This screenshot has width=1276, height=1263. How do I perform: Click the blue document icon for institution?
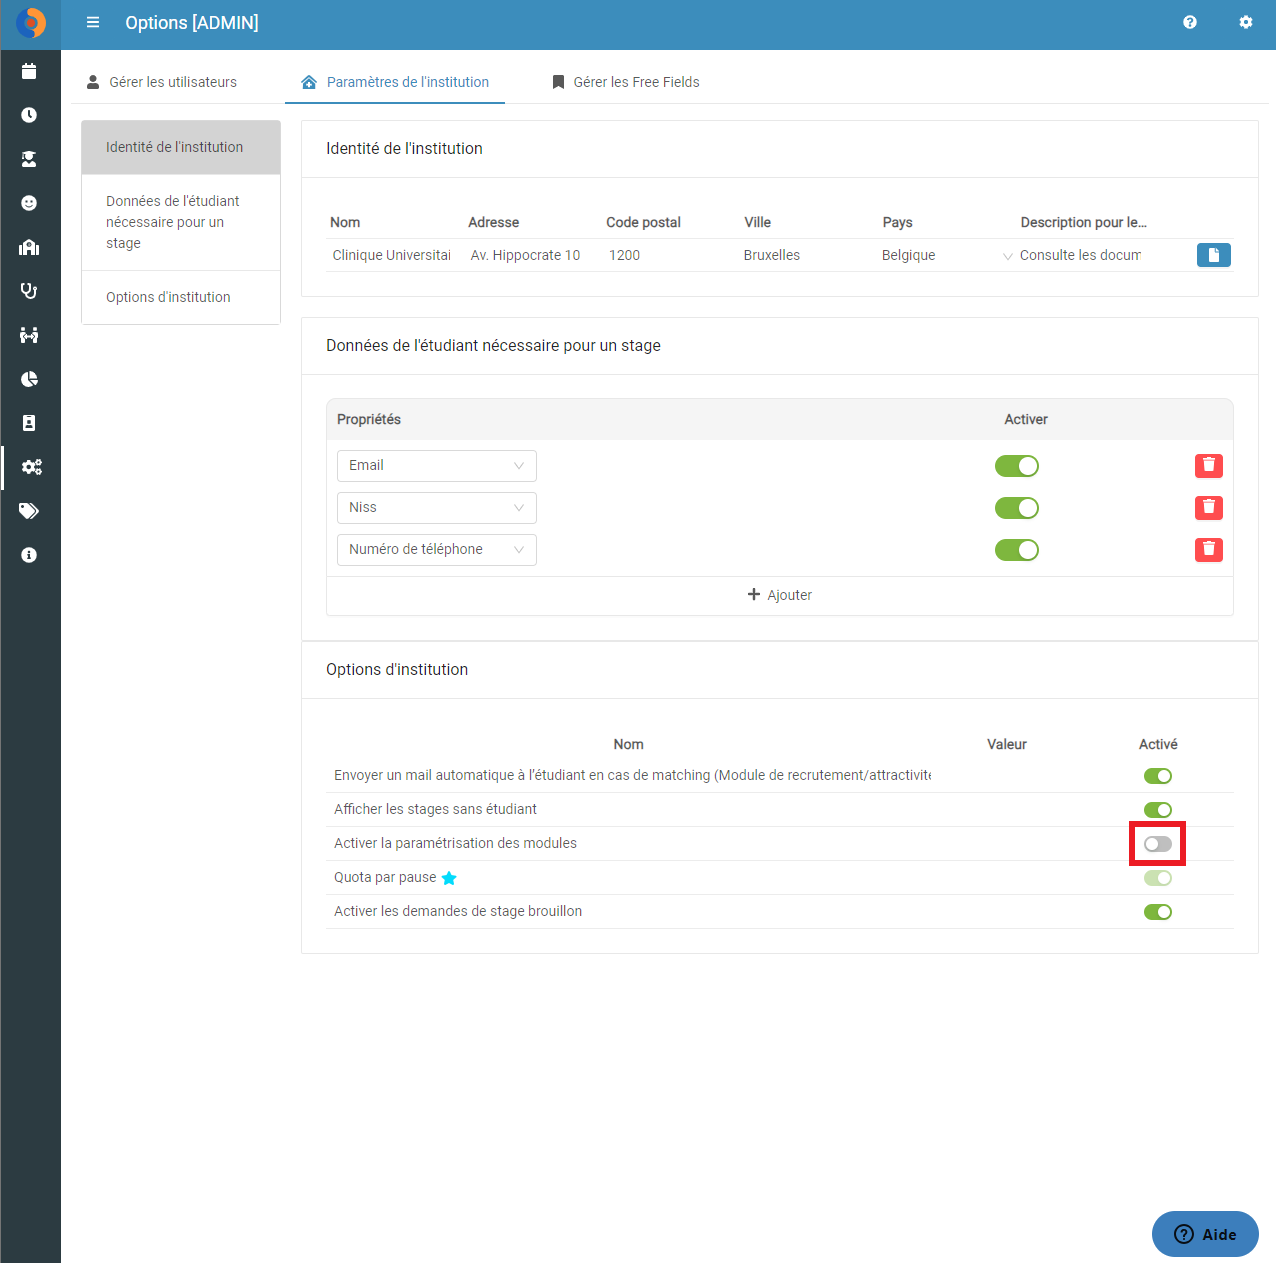pos(1214,255)
